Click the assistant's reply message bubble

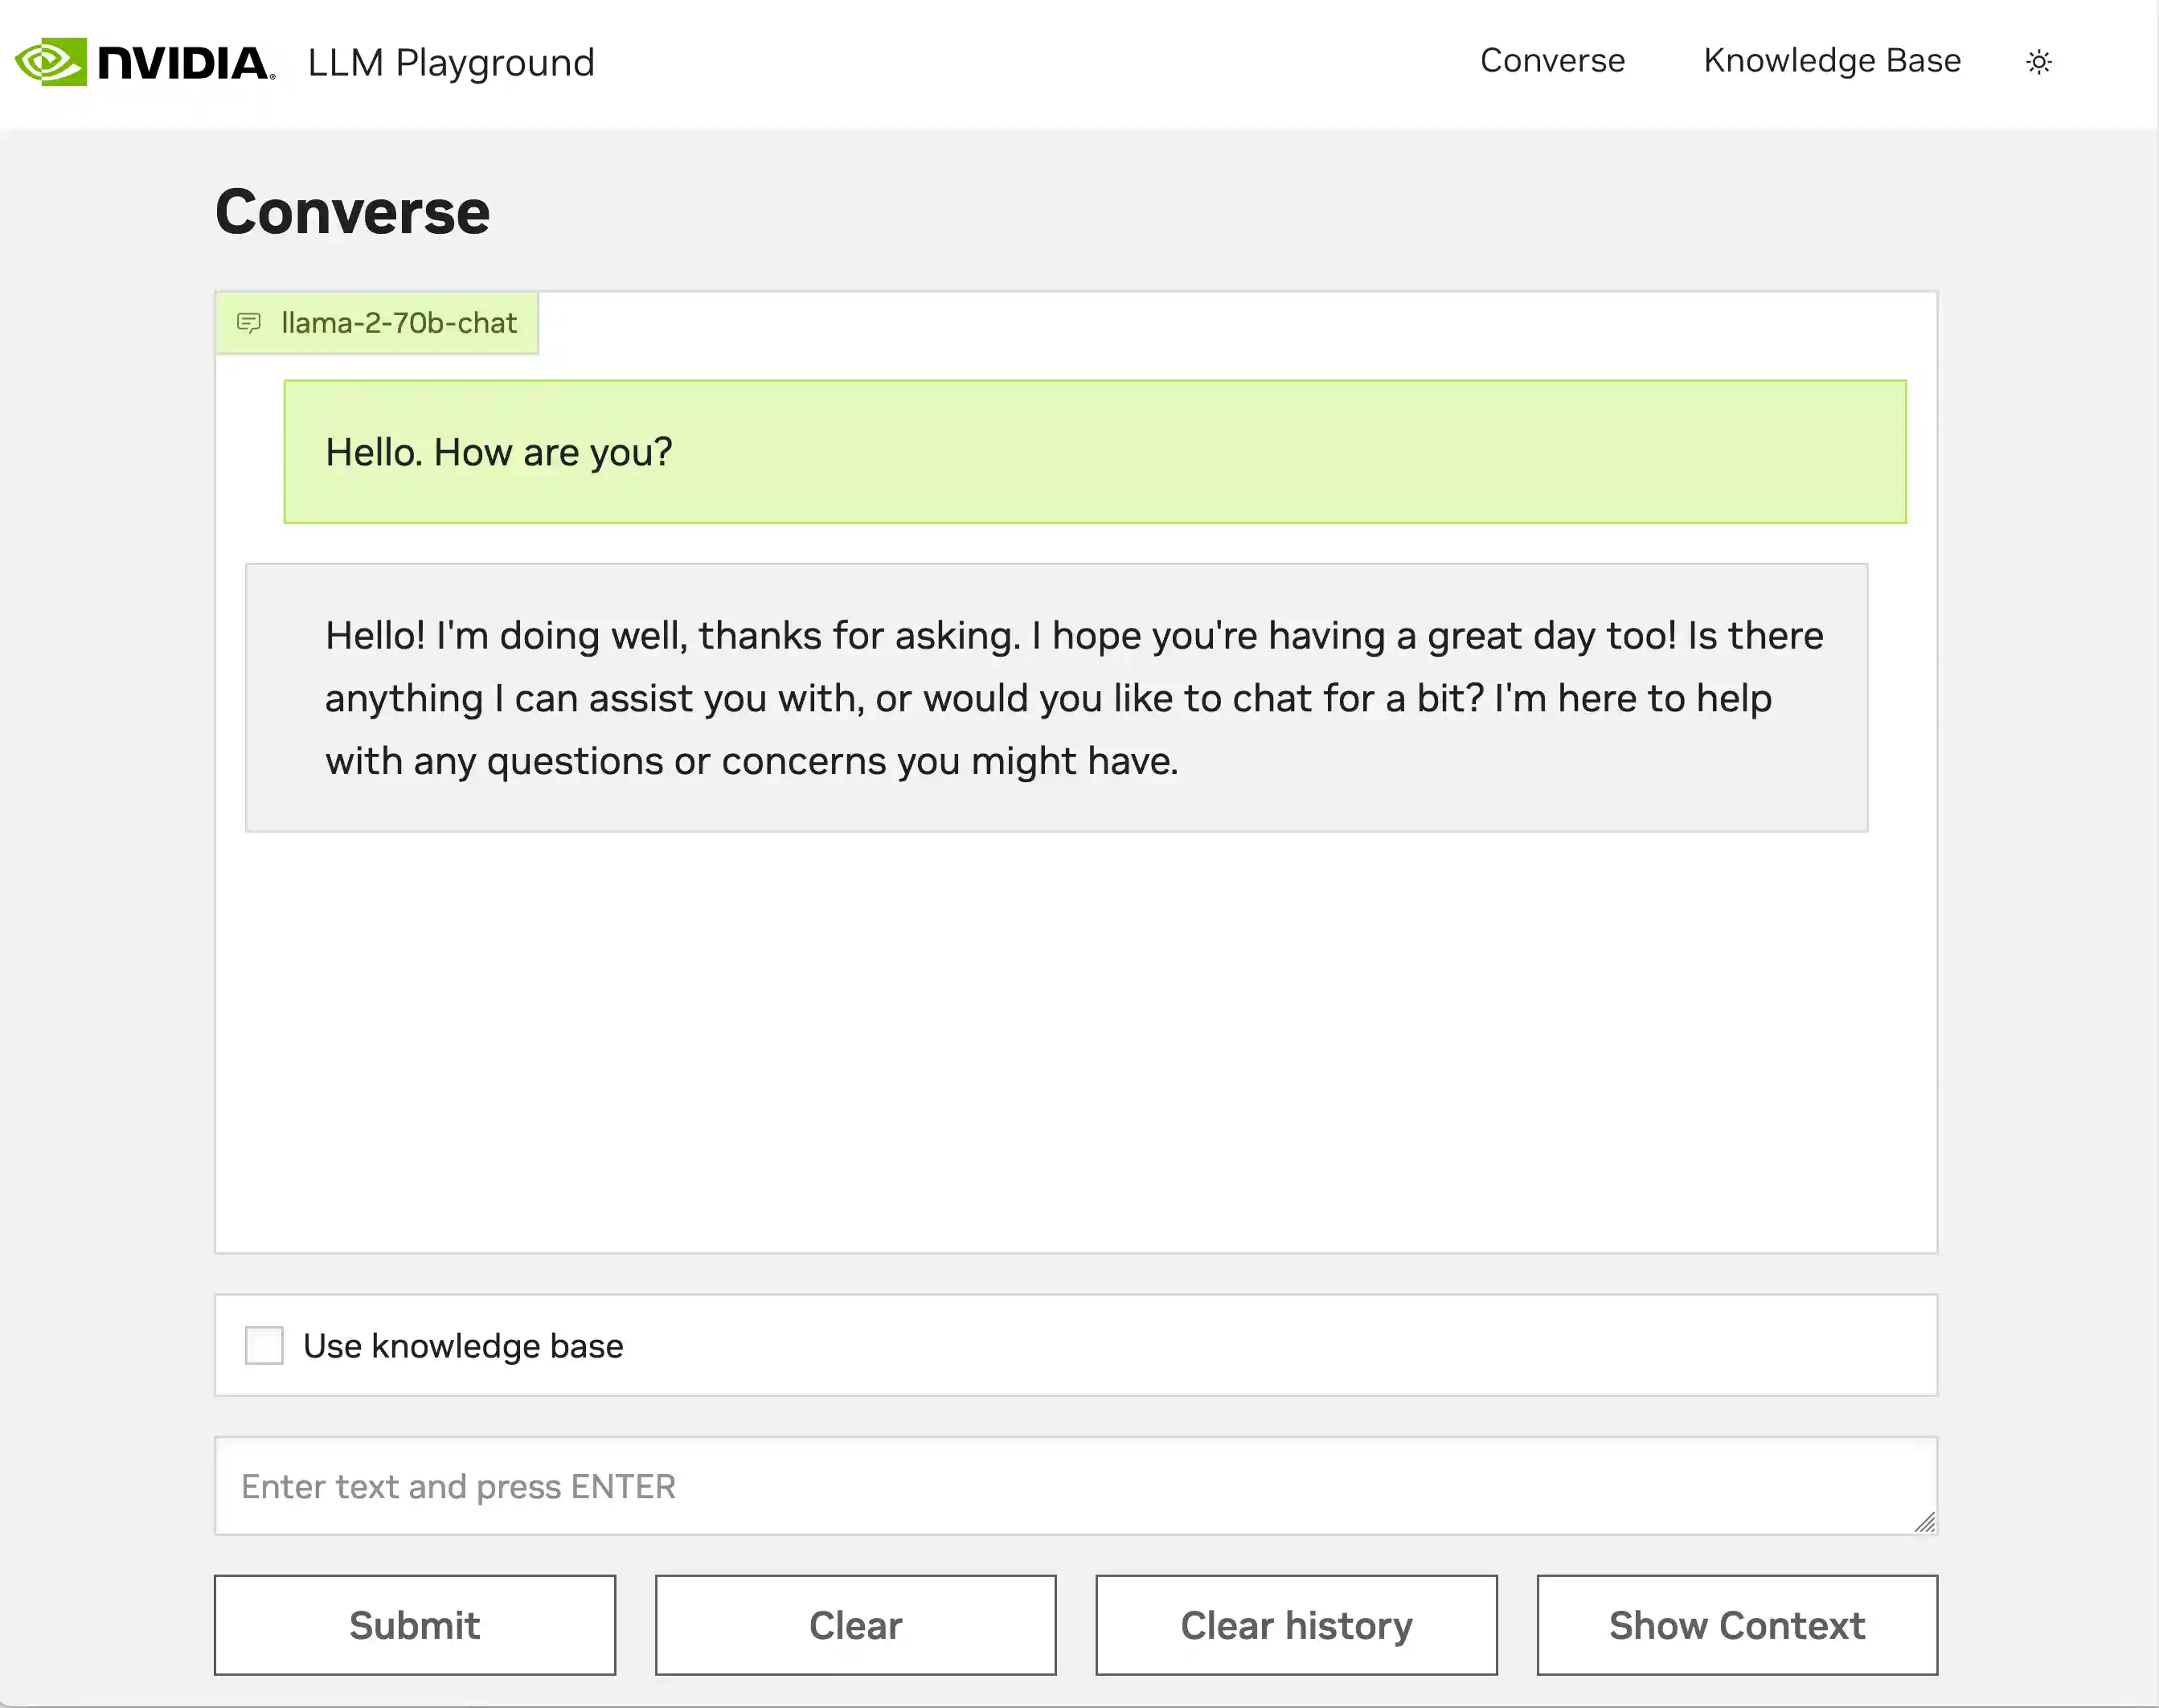point(1056,698)
